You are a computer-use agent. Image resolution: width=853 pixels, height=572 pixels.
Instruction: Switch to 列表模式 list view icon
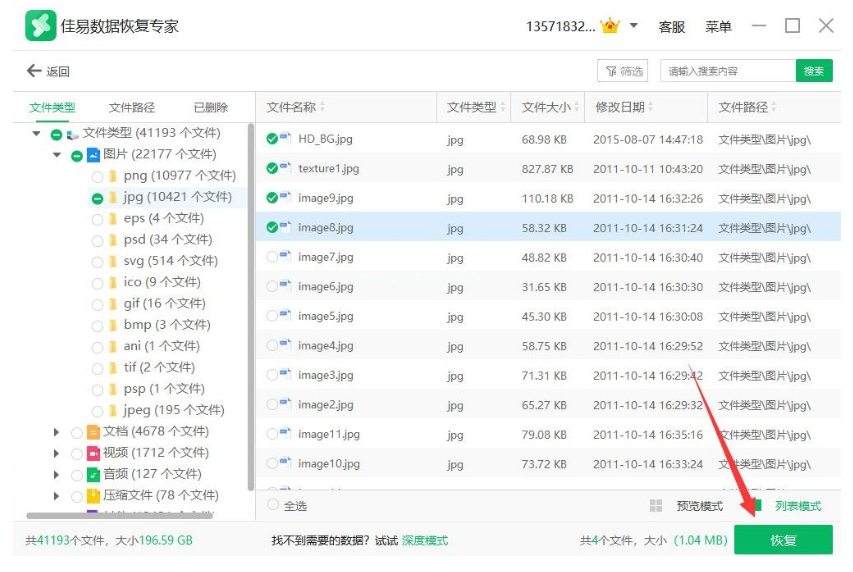(x=757, y=506)
